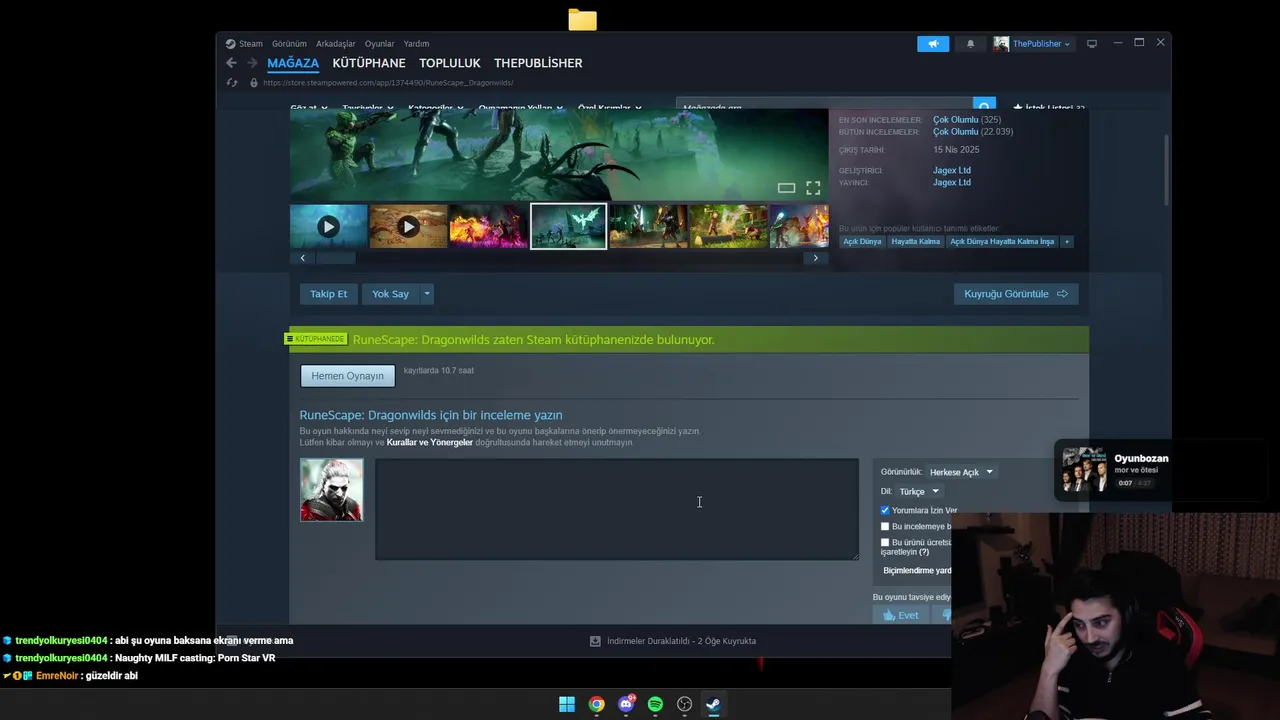Play the first trailer video thumbnail
The image size is (1280, 720).
click(328, 227)
